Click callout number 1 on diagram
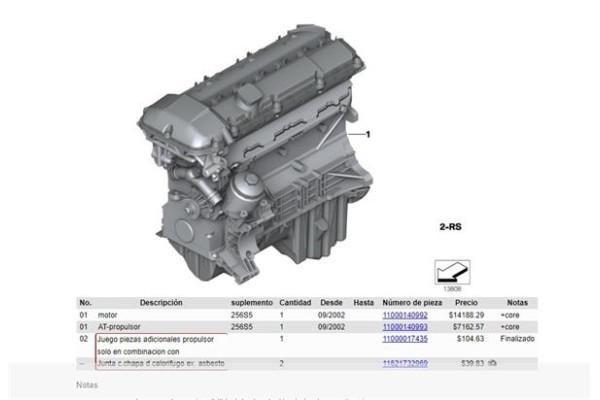600x400 pixels. tap(368, 134)
